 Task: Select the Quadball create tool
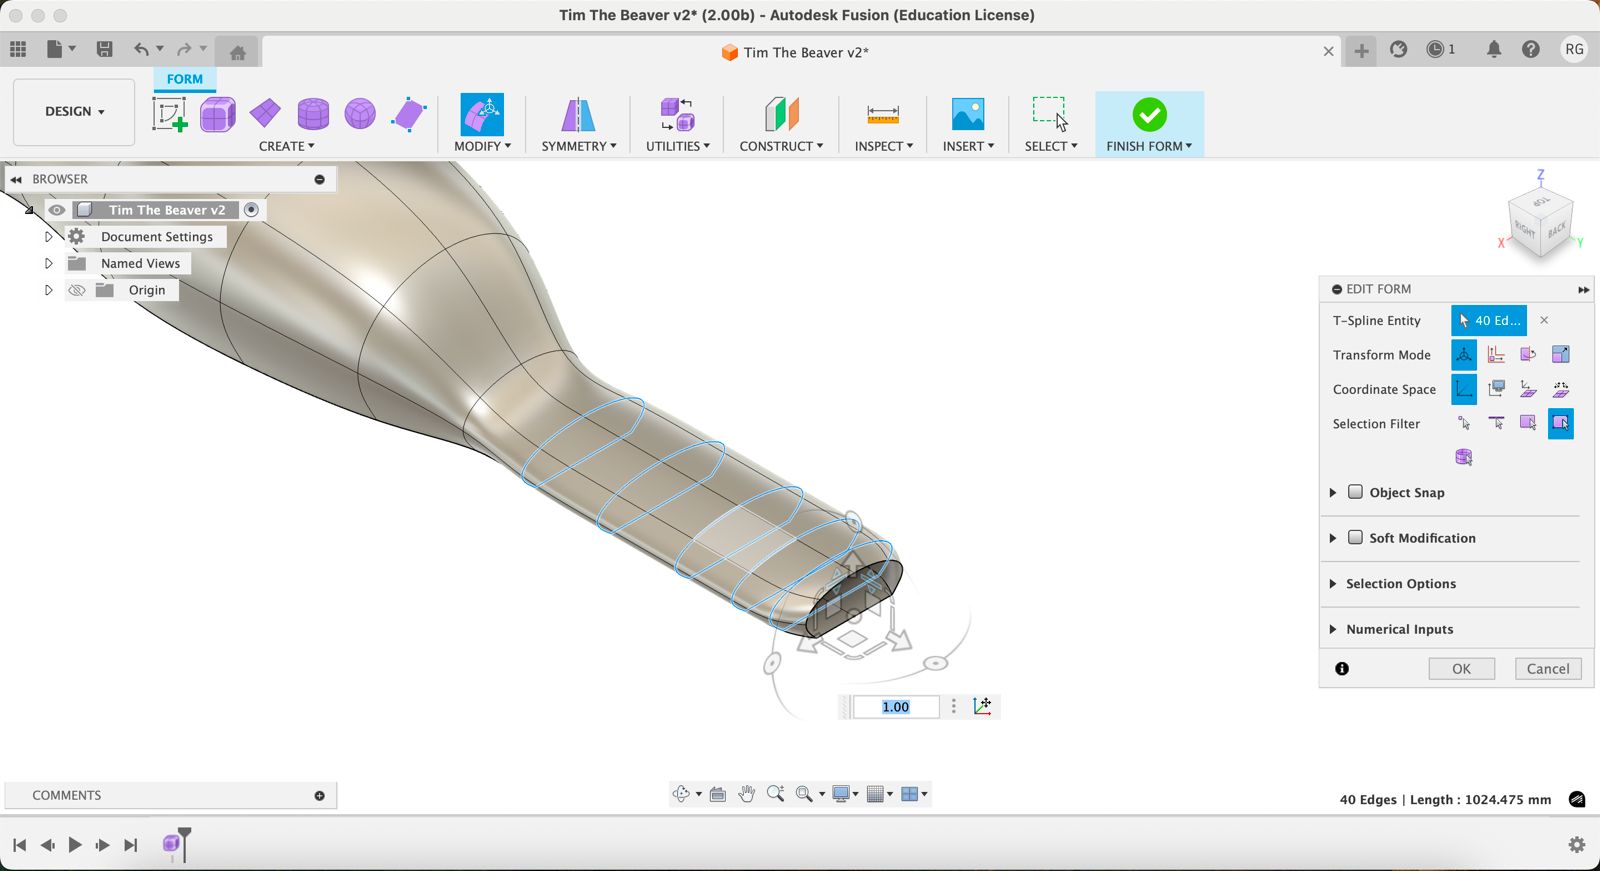pyautogui.click(x=360, y=114)
